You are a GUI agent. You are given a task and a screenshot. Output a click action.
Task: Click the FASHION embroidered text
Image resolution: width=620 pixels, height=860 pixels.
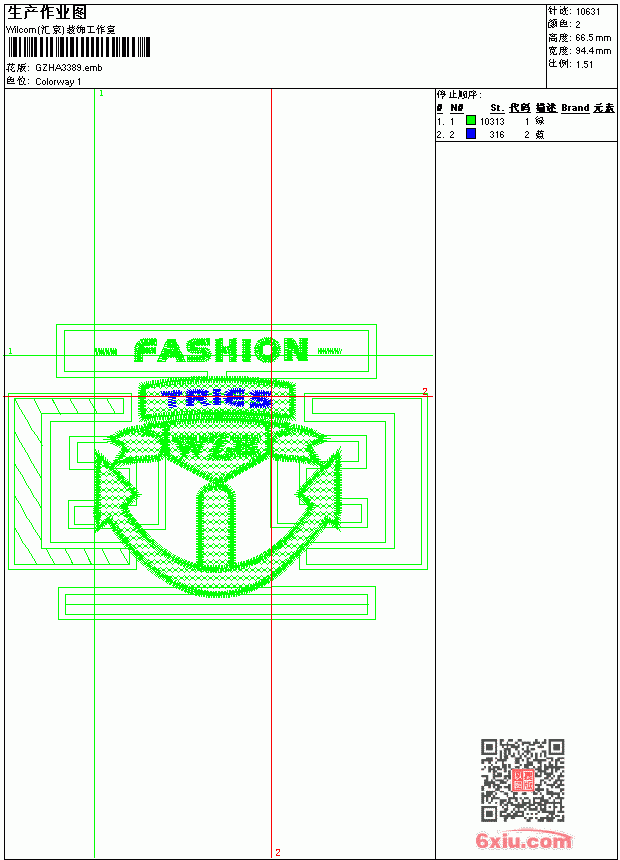221,350
